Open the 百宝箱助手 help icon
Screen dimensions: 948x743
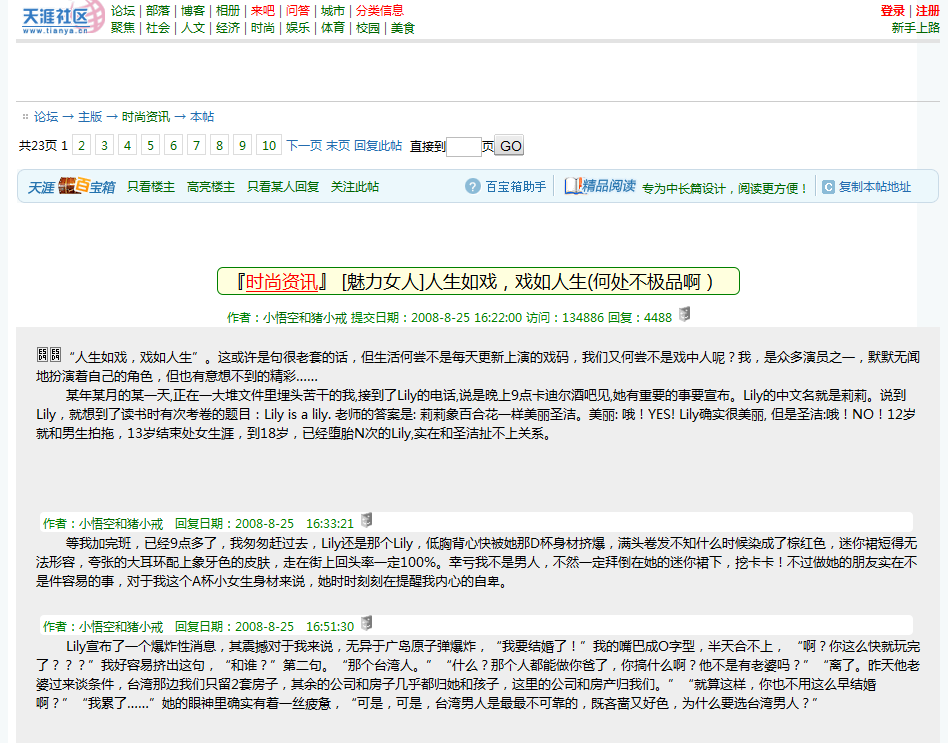pyautogui.click(x=473, y=186)
